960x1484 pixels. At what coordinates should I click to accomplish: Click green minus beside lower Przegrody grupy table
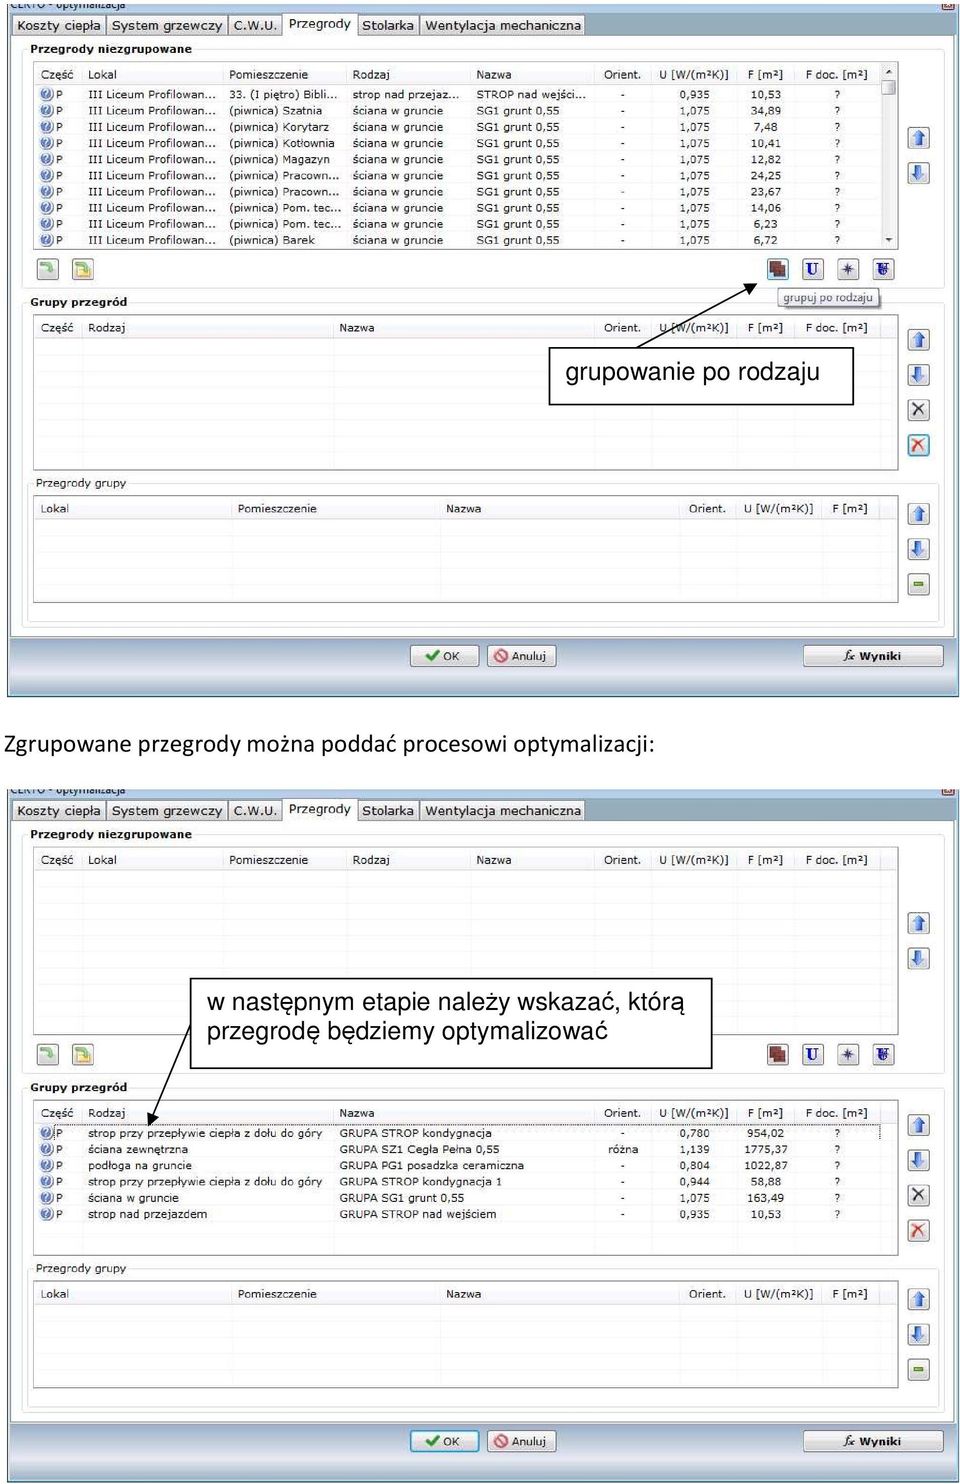(x=919, y=1369)
